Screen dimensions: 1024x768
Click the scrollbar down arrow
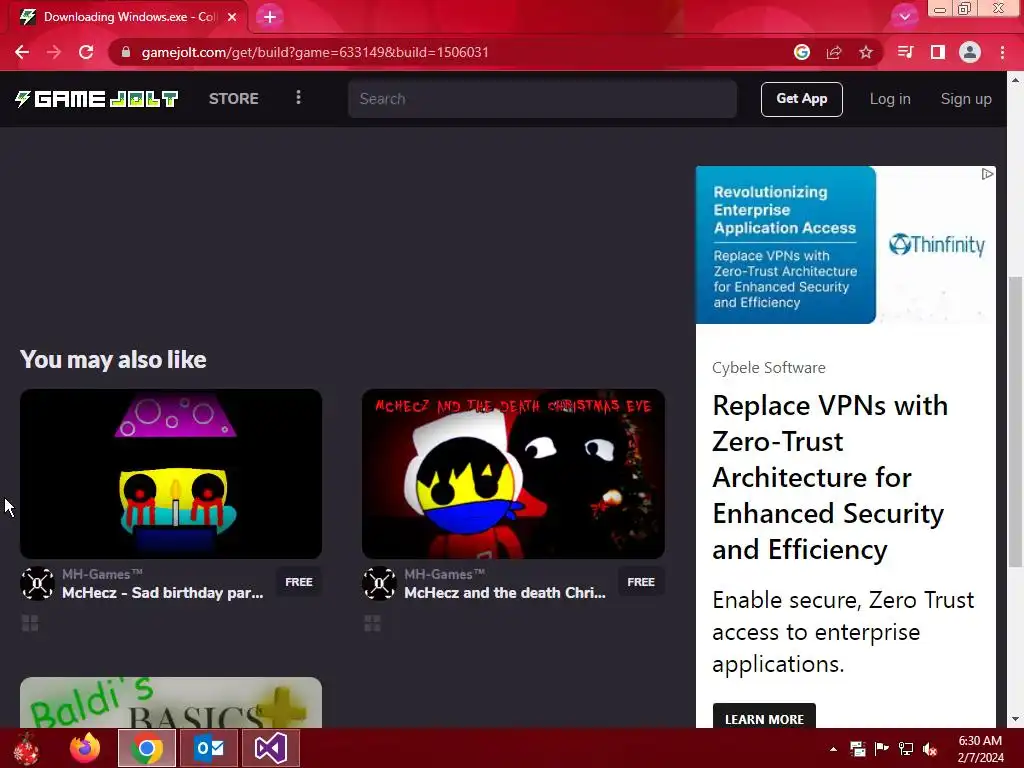1015,720
